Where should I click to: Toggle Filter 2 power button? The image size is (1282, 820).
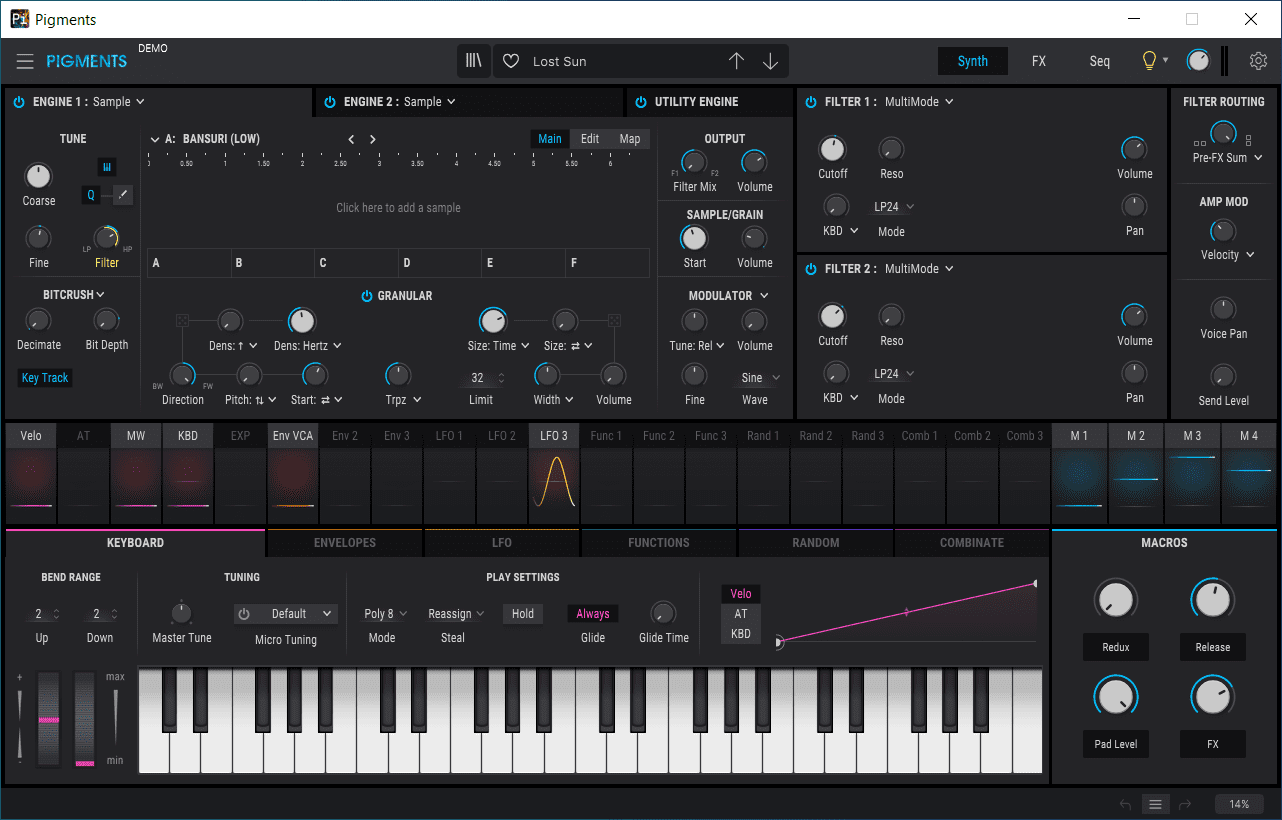coord(811,269)
